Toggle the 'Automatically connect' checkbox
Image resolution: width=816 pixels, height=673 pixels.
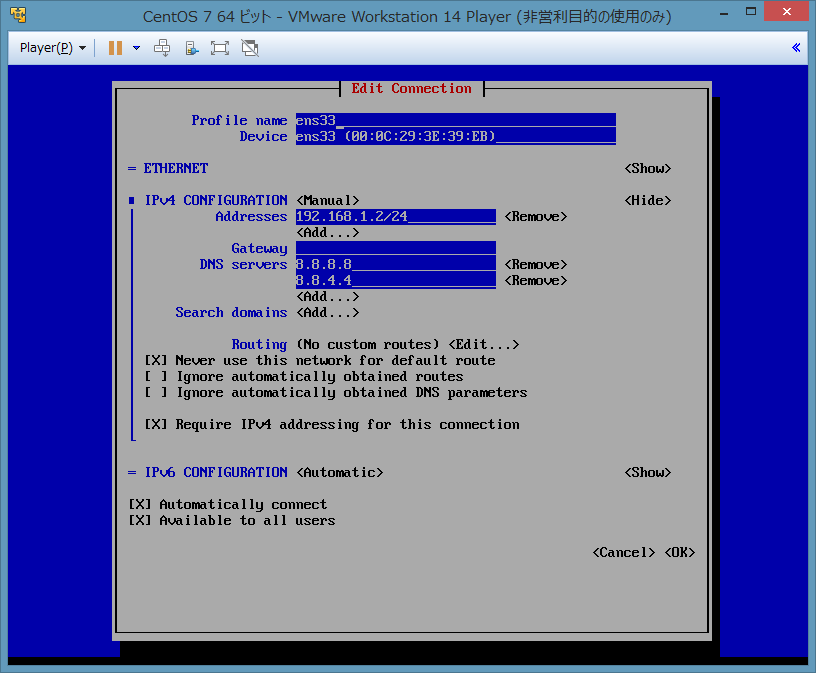click(x=140, y=504)
